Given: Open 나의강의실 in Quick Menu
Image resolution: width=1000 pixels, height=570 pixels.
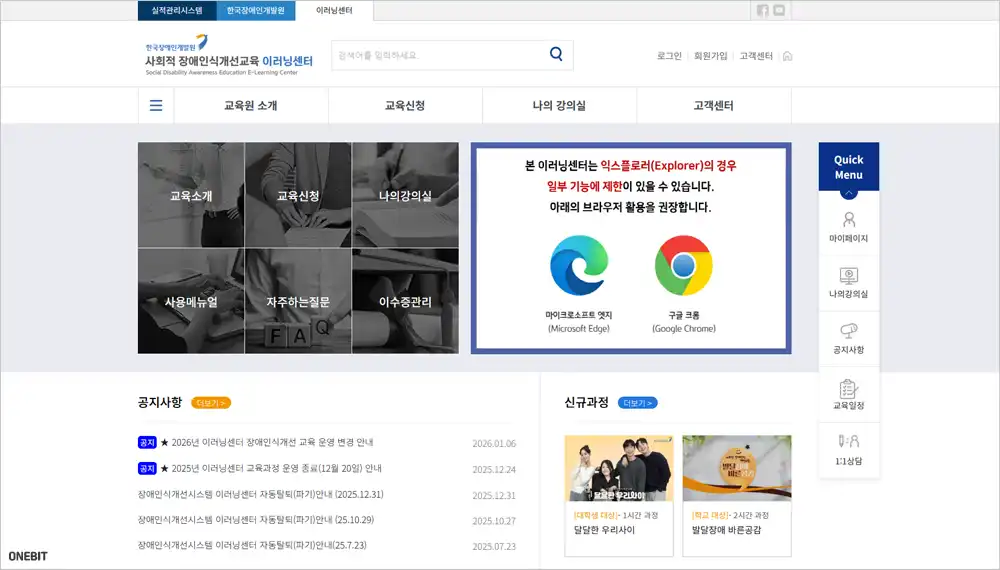Looking at the screenshot, I should pos(848,283).
